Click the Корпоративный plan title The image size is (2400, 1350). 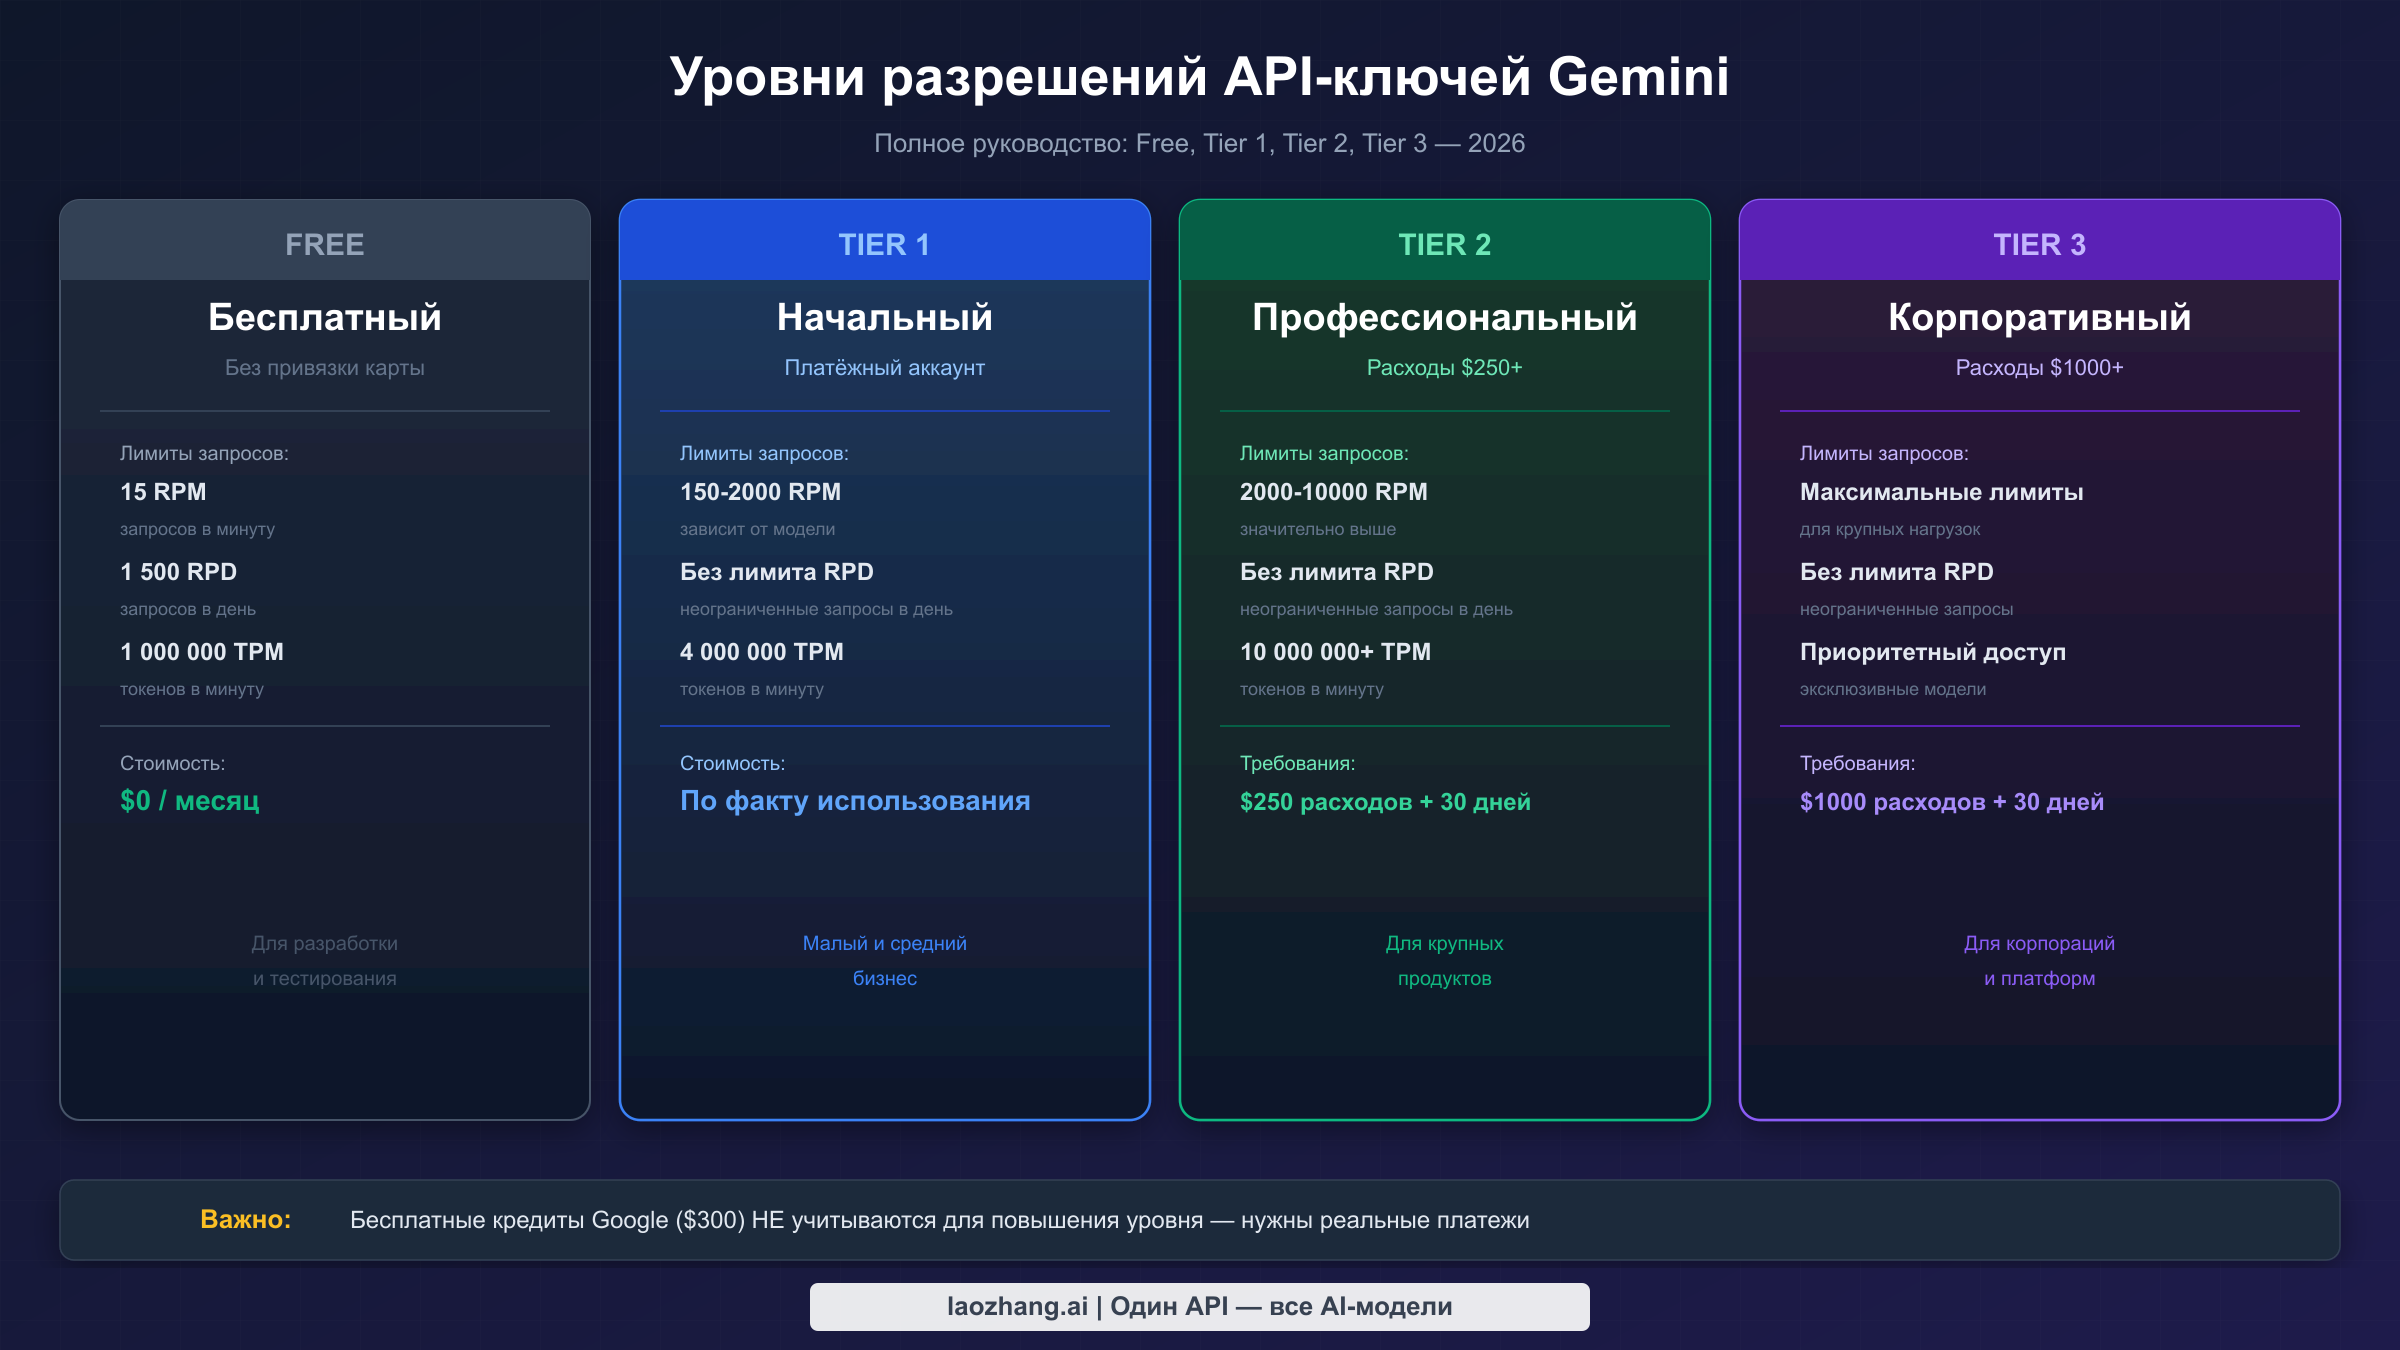tap(2039, 317)
